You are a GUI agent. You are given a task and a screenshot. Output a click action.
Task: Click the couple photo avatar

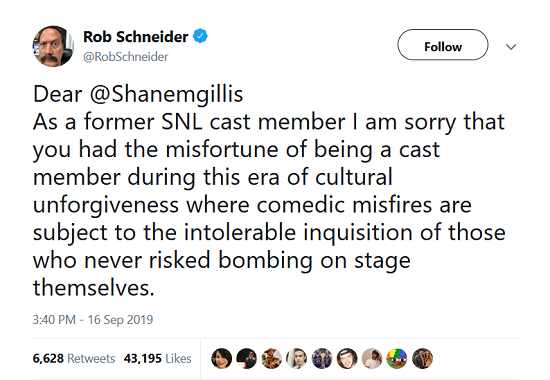(x=422, y=359)
